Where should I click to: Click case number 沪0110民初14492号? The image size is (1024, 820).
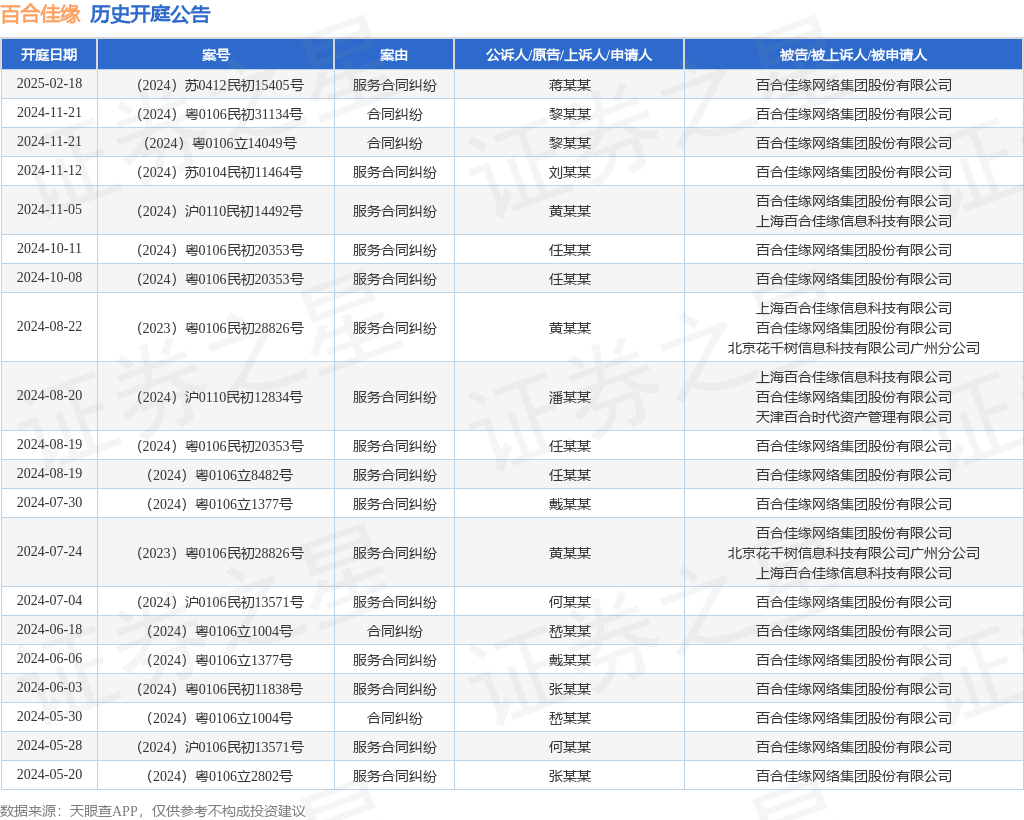[220, 211]
